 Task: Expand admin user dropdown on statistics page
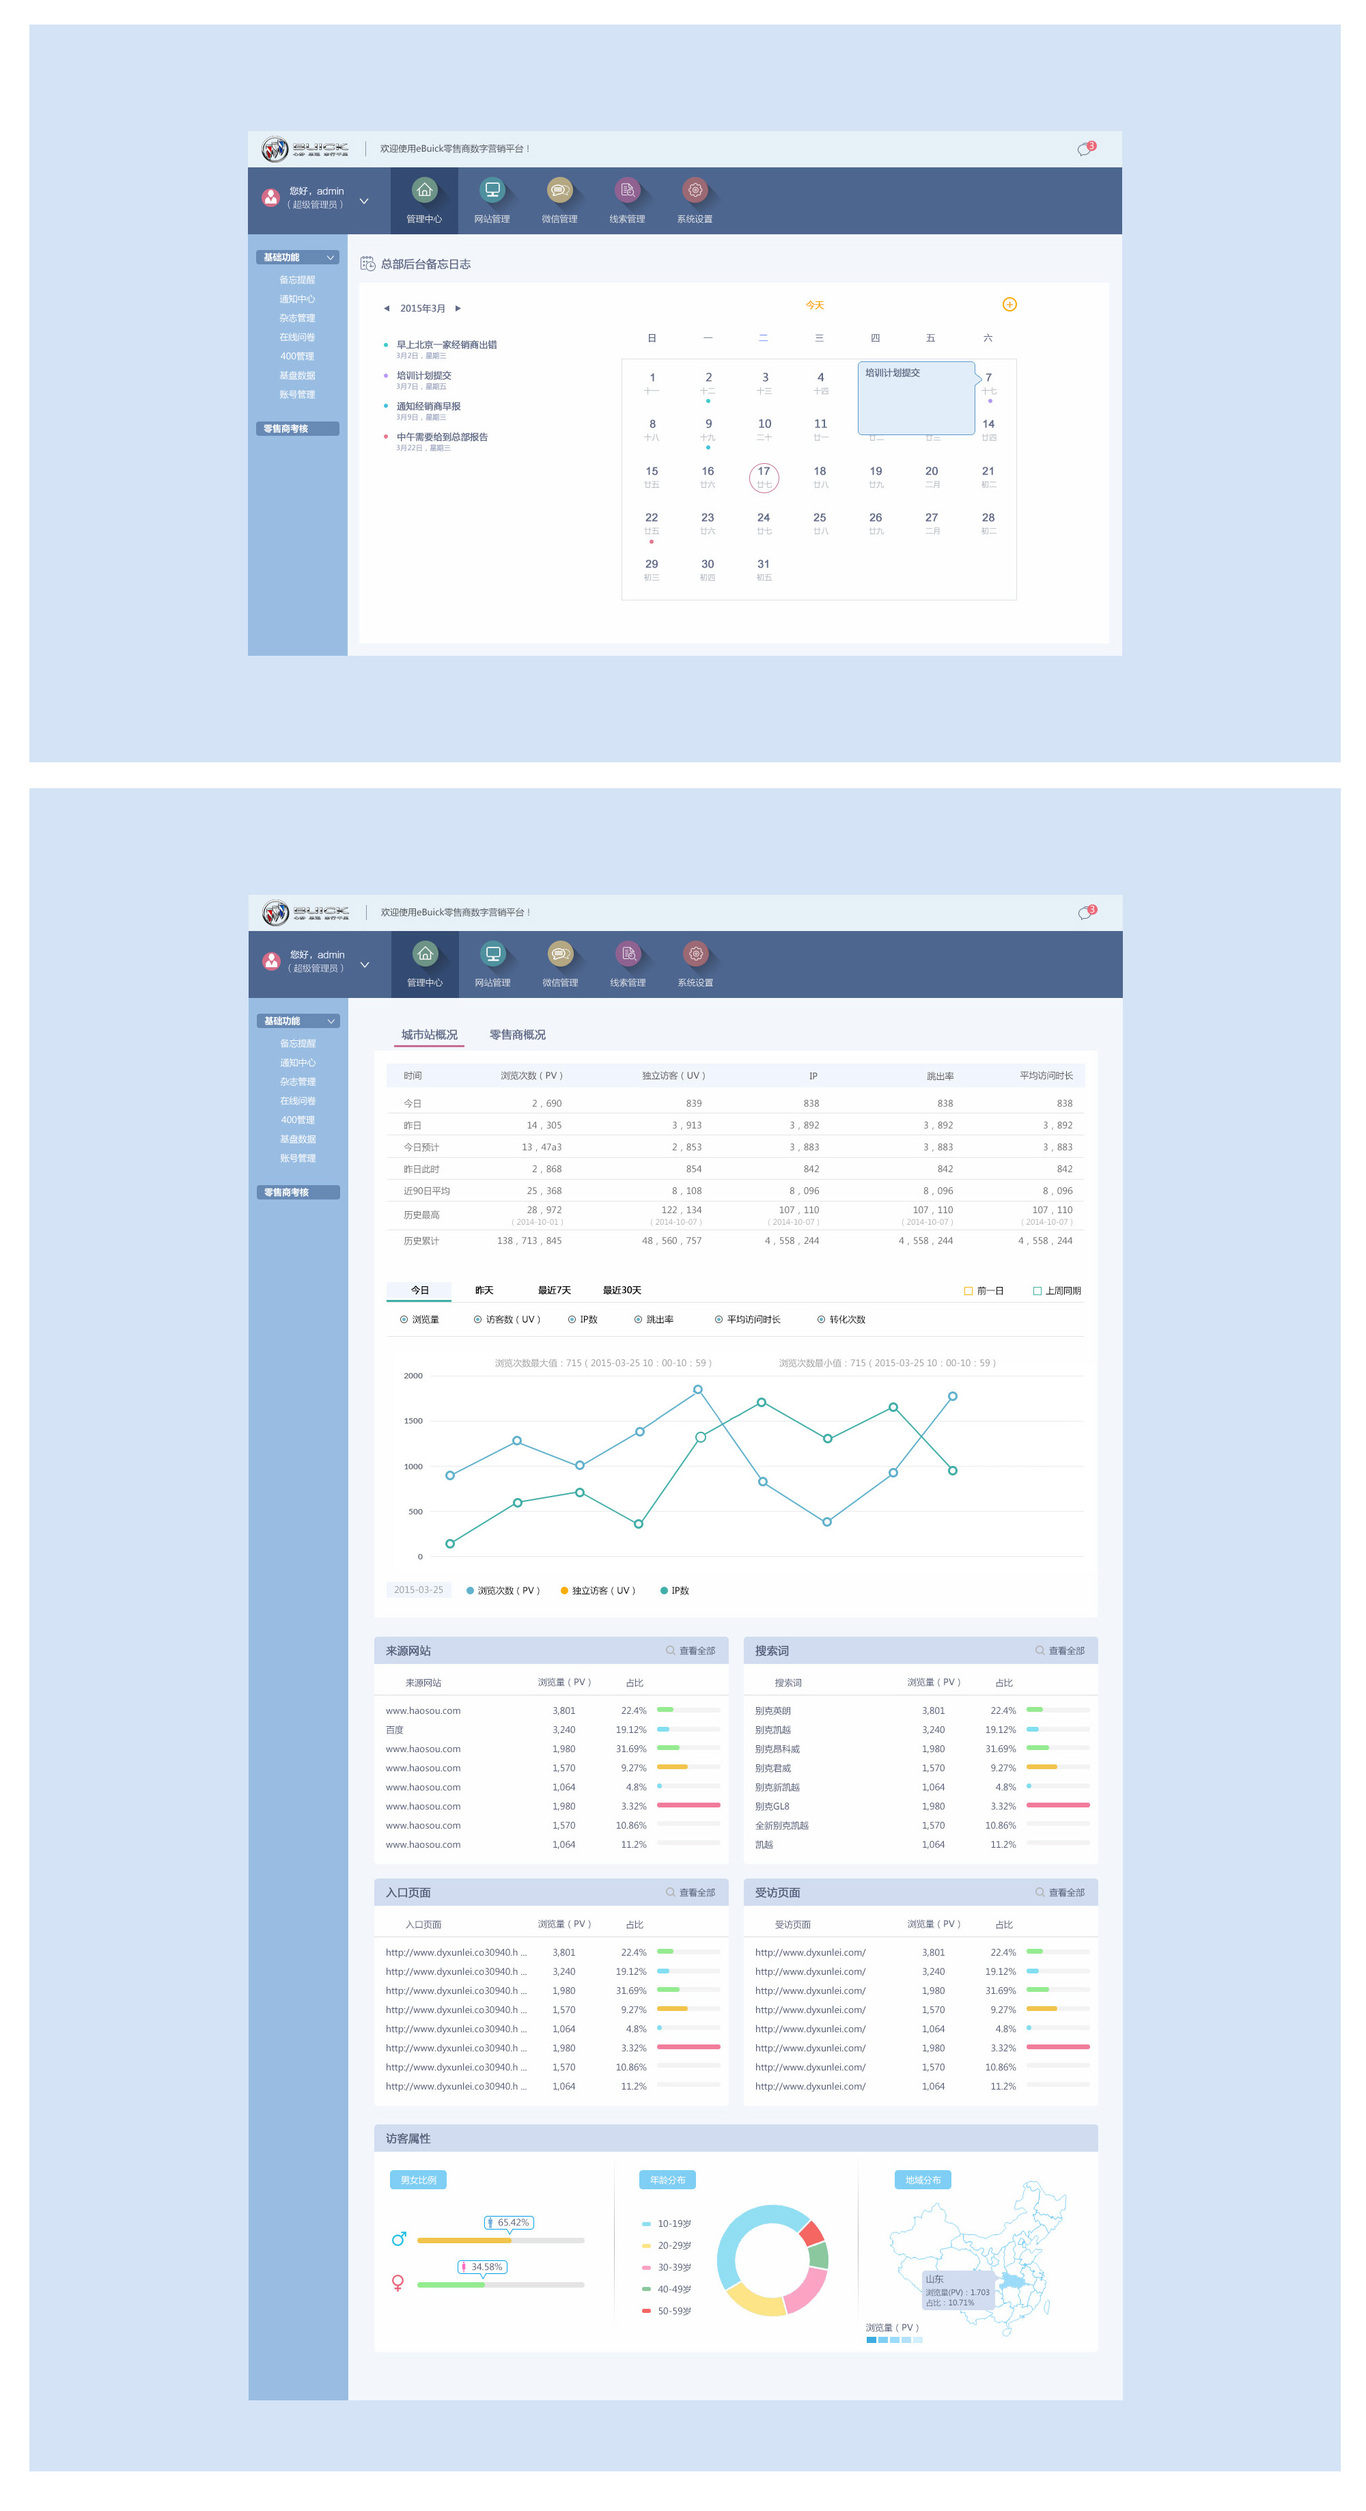click(365, 965)
